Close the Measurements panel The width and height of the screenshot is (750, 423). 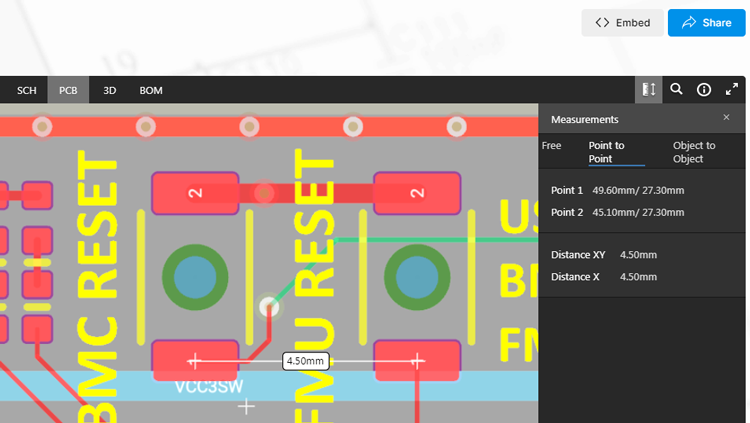(726, 118)
